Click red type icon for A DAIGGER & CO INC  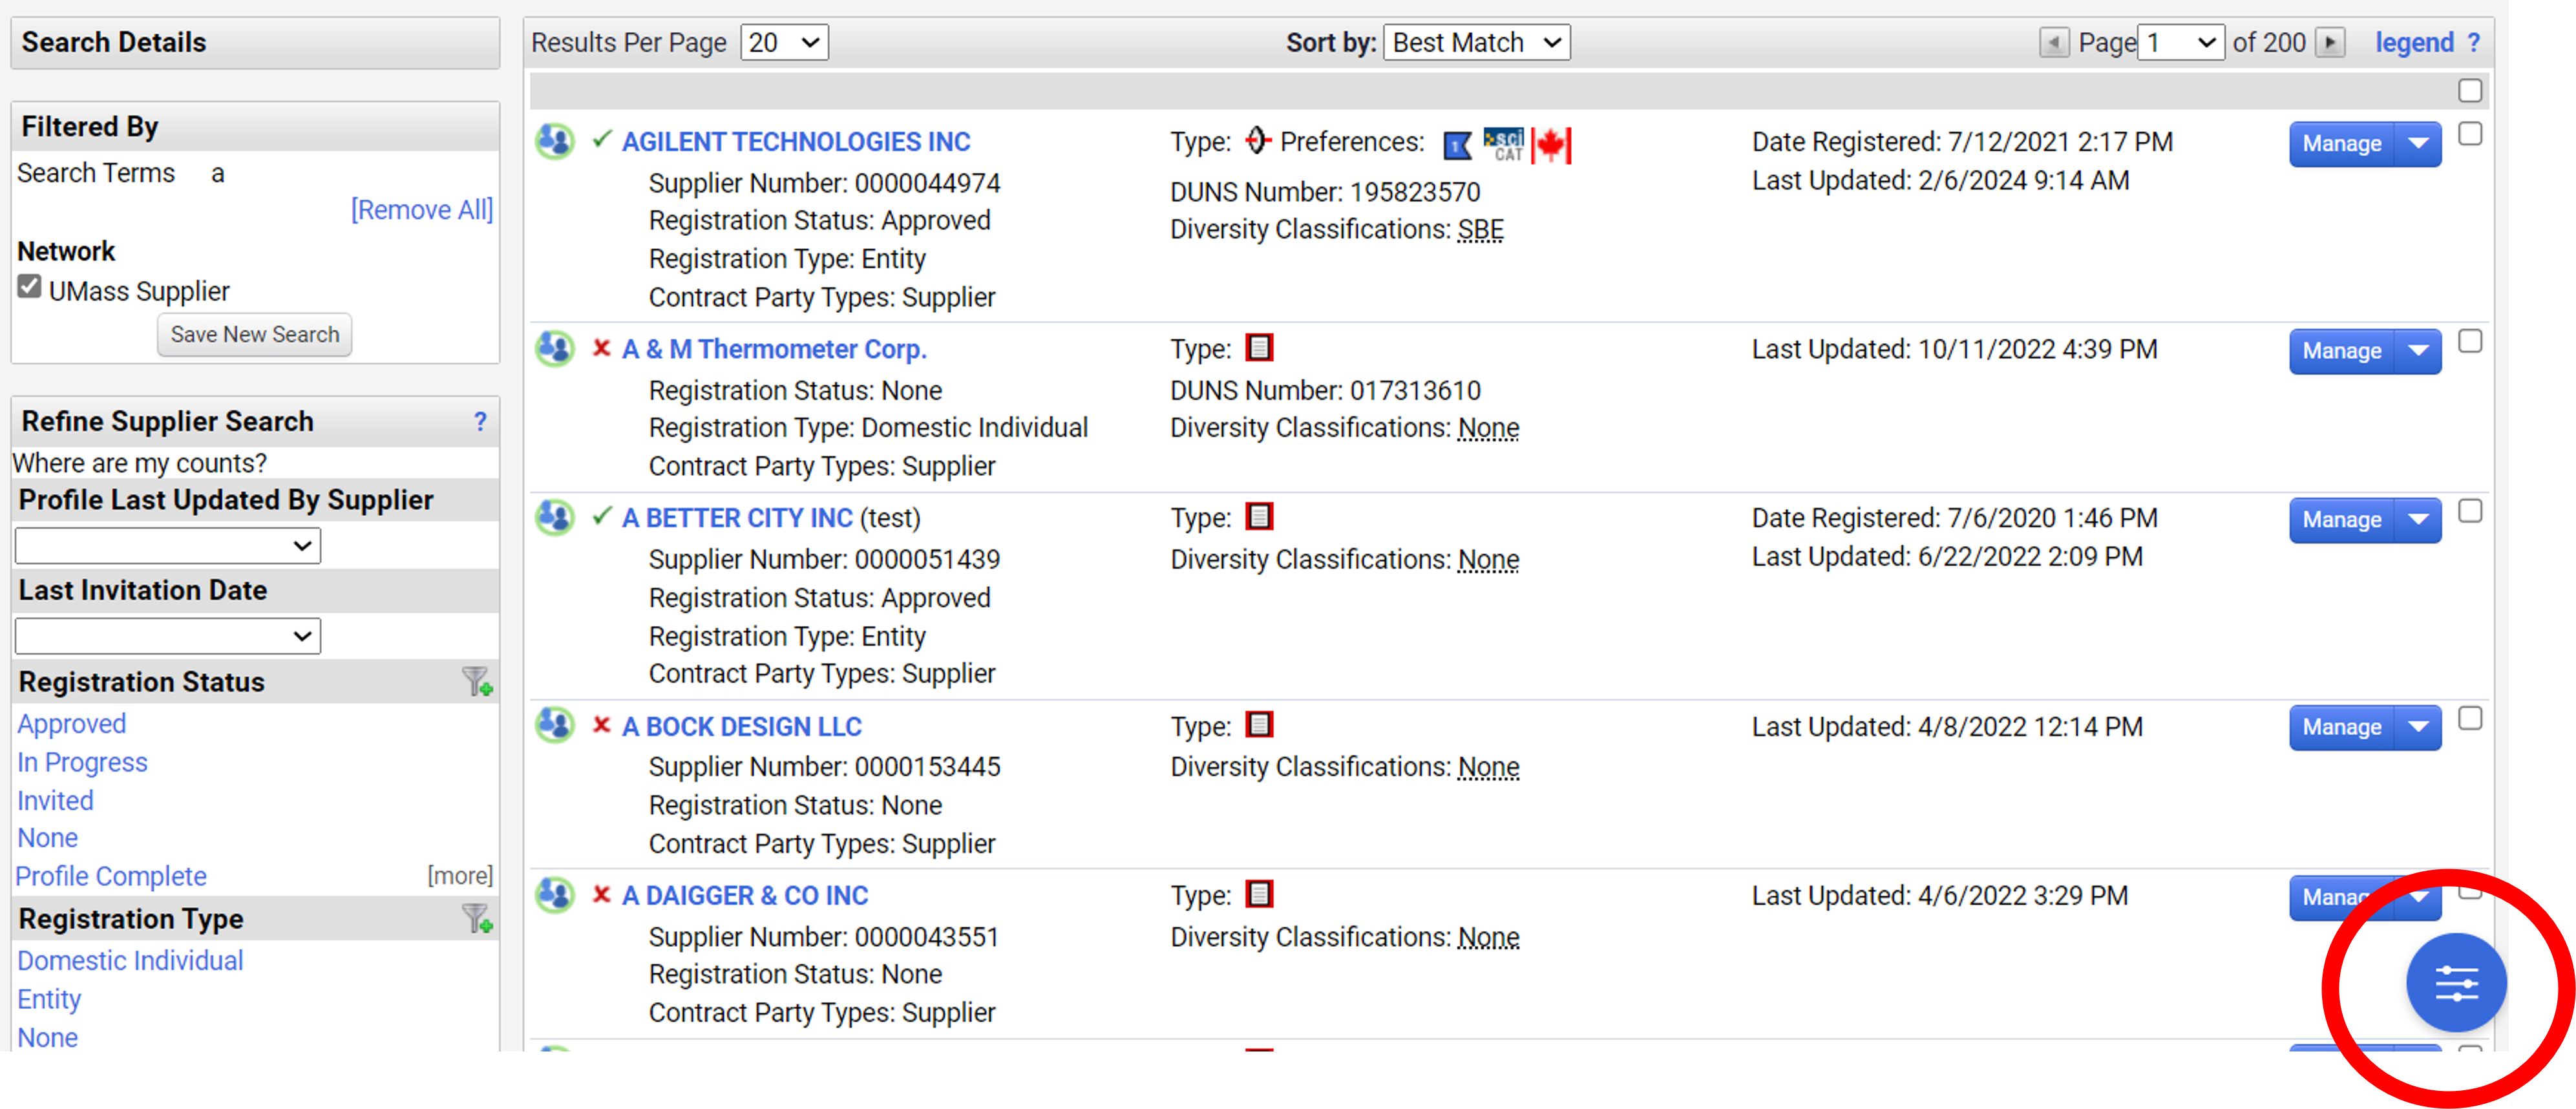coord(1259,894)
